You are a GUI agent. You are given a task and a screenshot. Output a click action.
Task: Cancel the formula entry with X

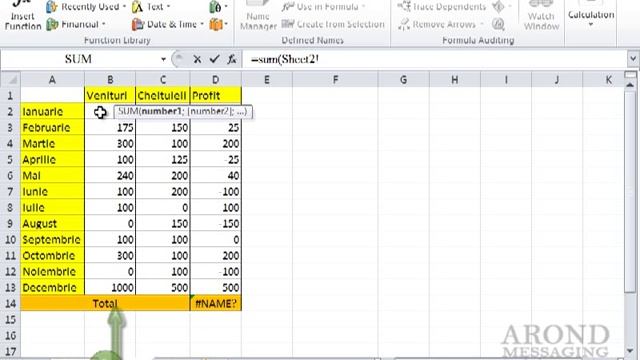(197, 60)
